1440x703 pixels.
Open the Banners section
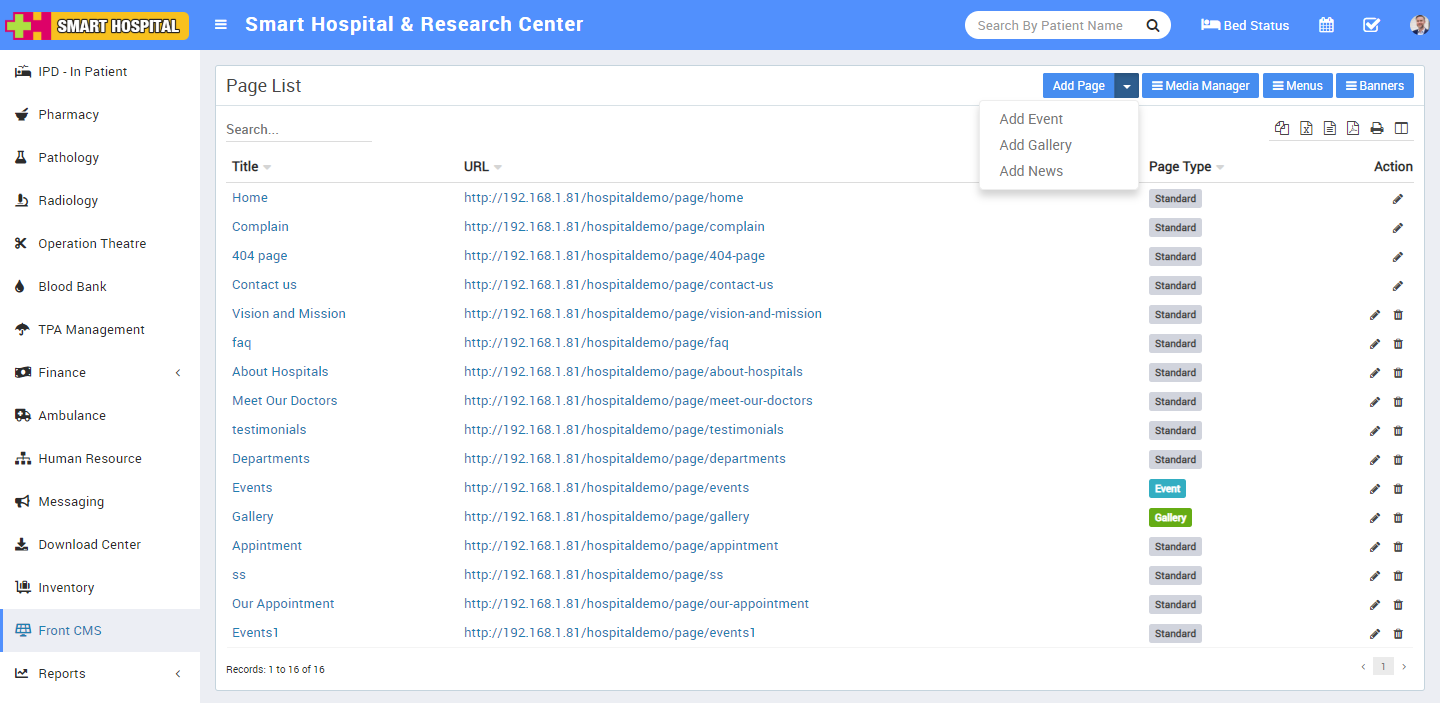1374,86
